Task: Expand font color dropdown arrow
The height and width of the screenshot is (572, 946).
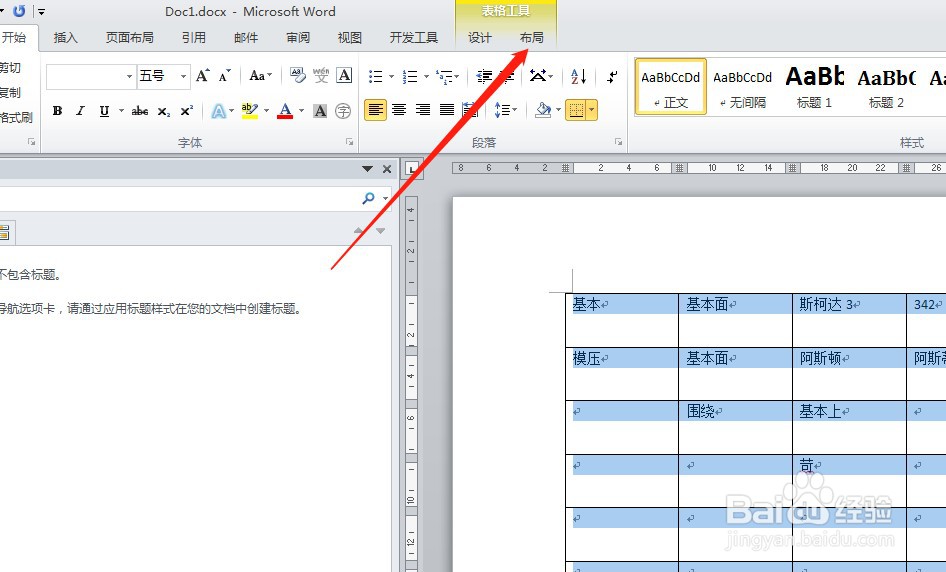Action: tap(301, 111)
